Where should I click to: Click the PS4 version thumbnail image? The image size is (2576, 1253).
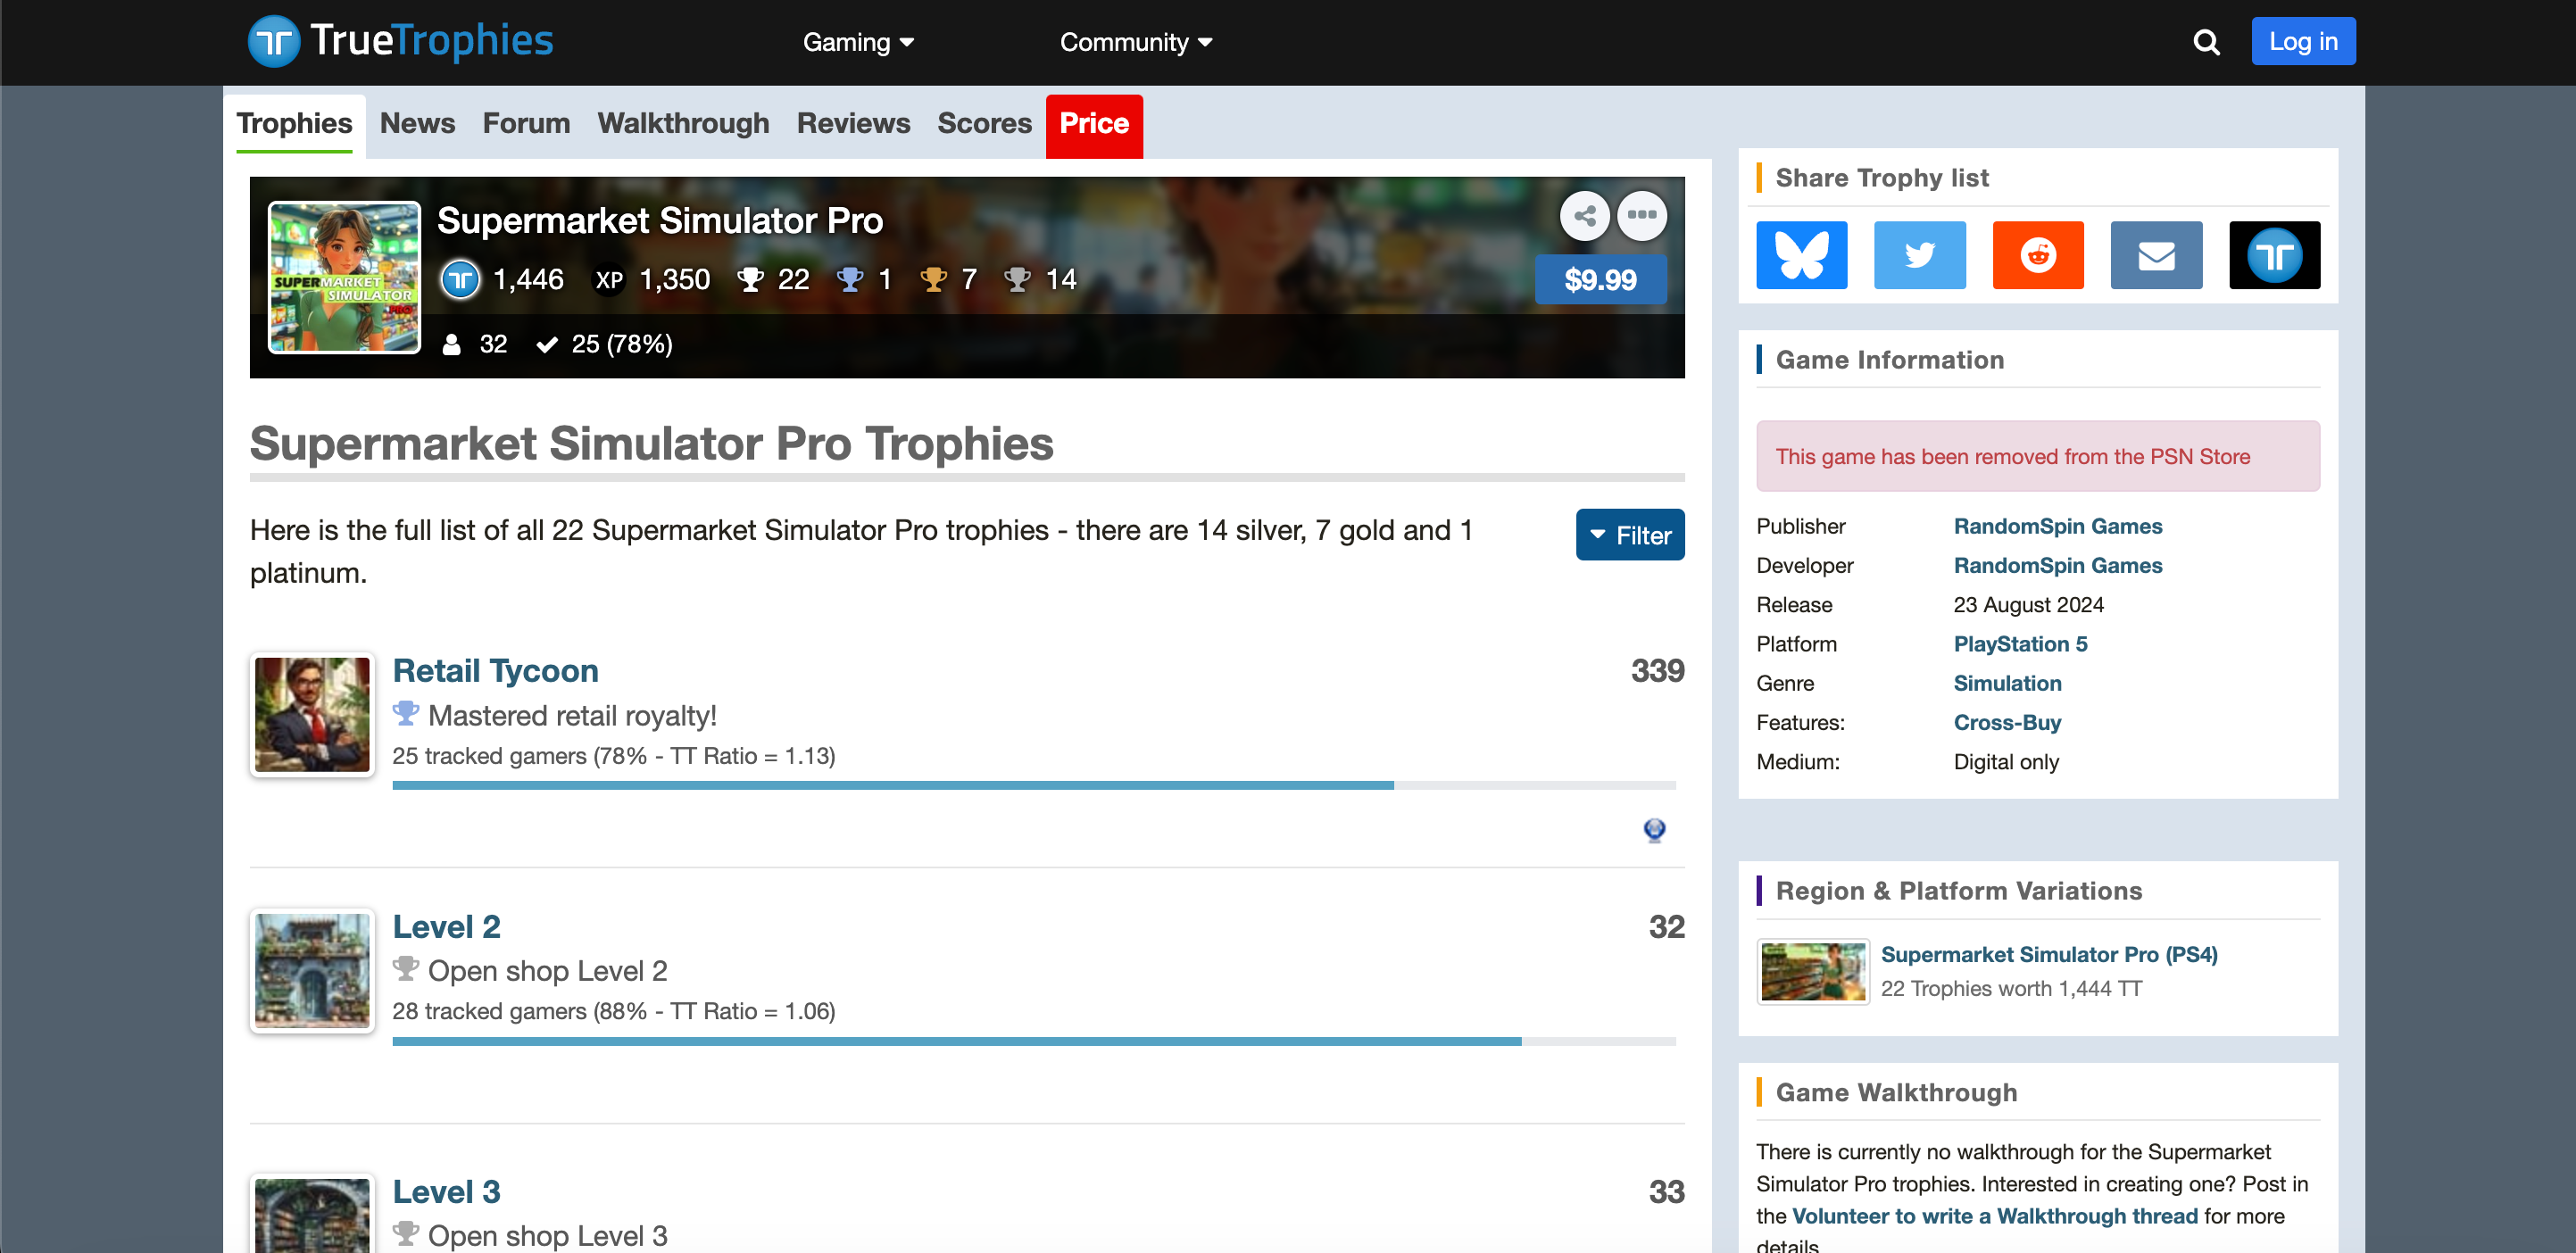click(1813, 971)
